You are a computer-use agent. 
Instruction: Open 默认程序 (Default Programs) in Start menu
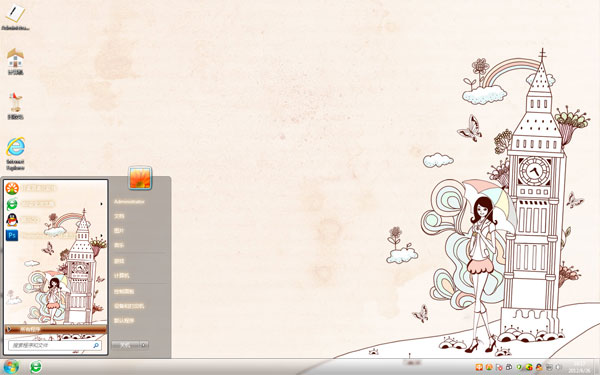124,321
